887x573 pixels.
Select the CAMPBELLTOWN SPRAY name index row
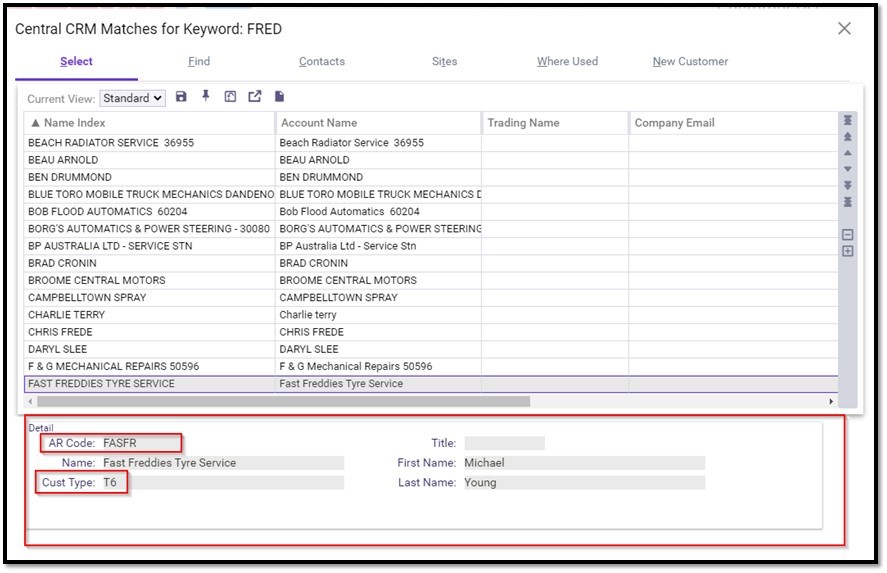pos(149,298)
